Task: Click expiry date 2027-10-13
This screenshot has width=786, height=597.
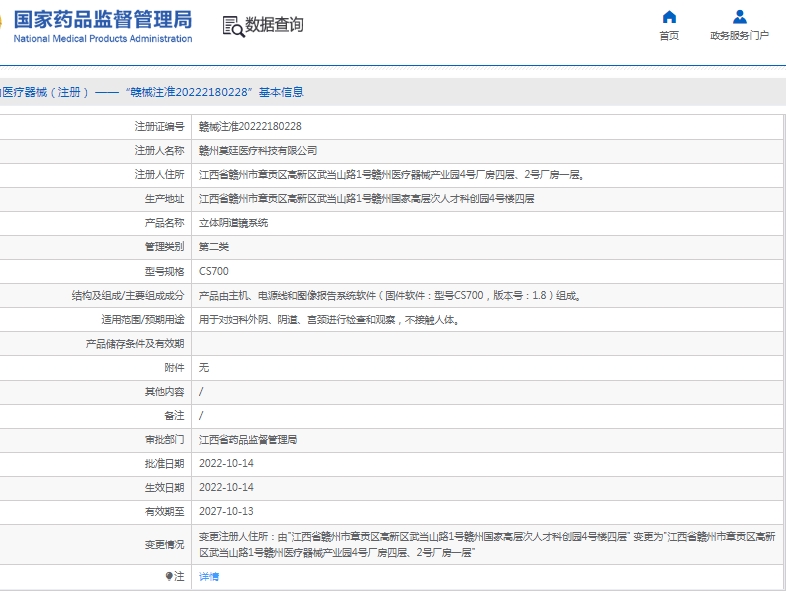Action: 226,511
